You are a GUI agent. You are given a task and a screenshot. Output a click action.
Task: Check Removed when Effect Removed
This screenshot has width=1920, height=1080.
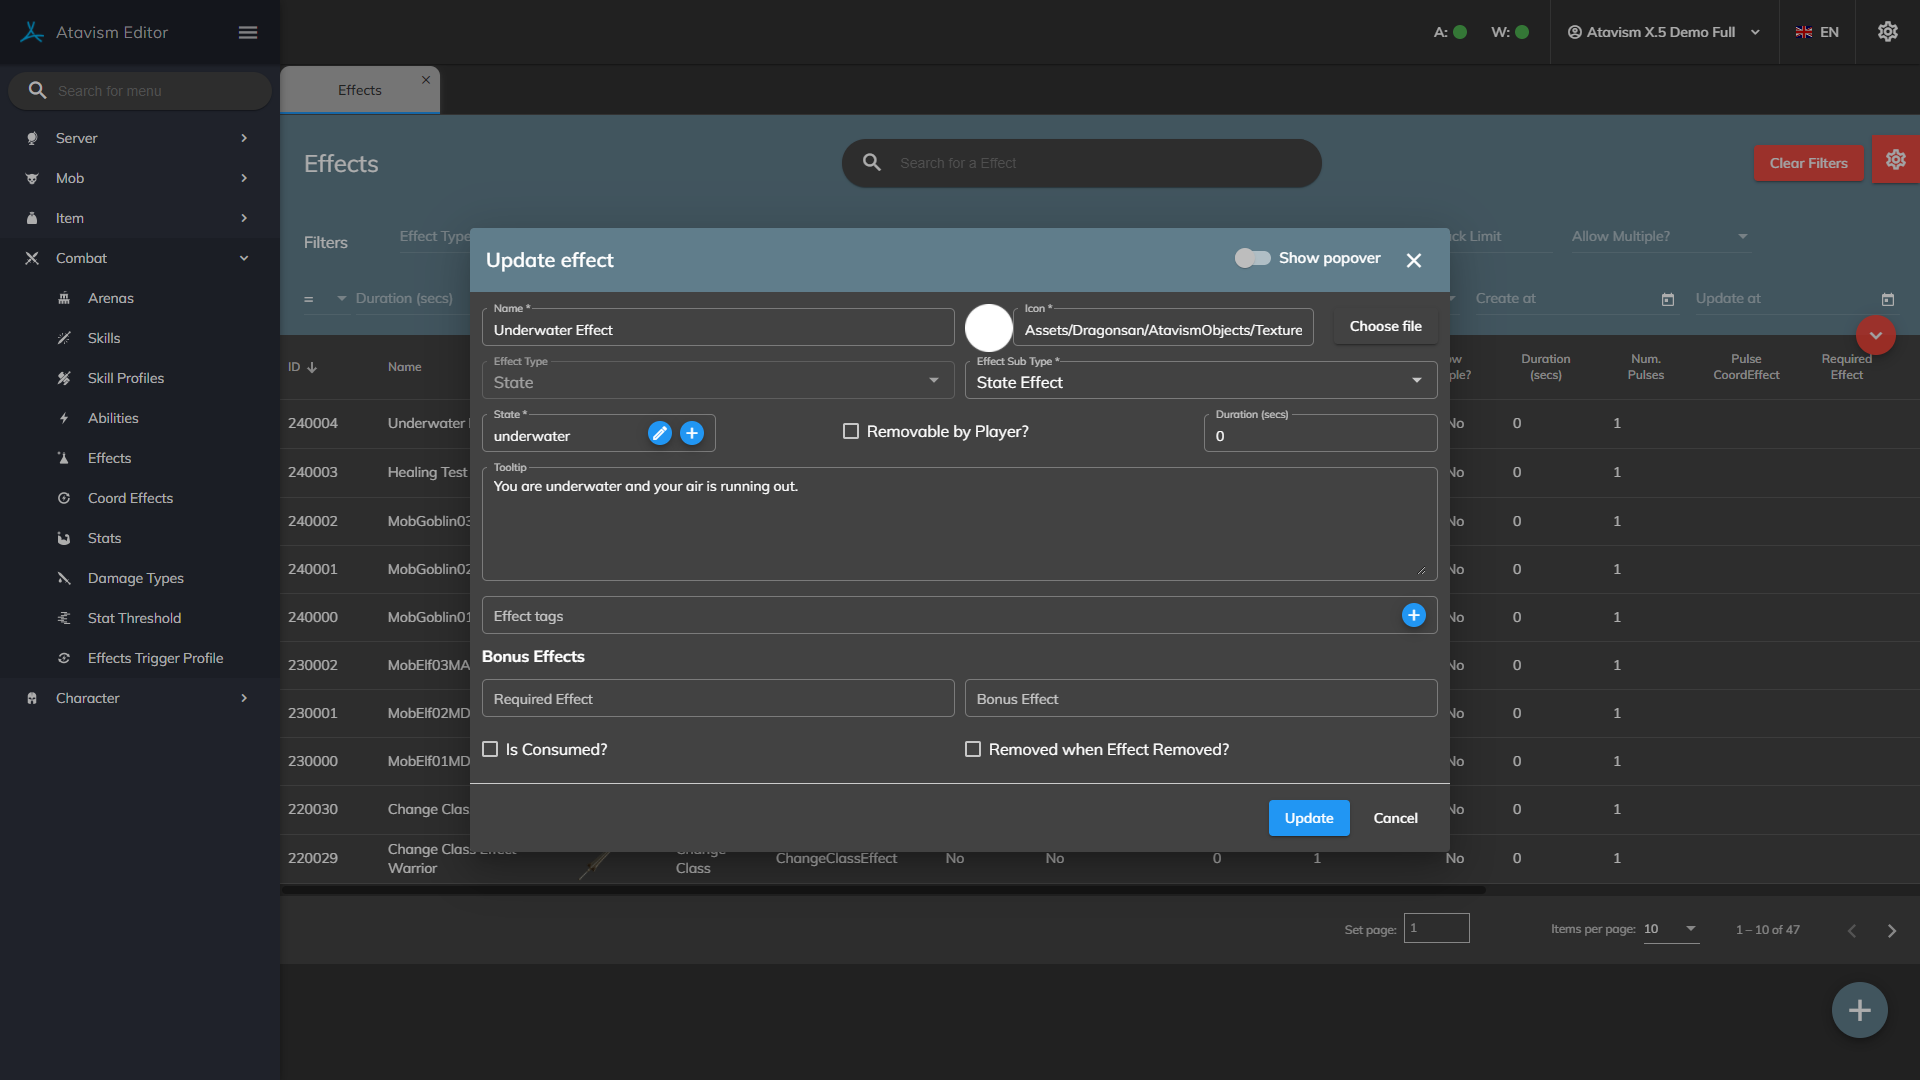tap(973, 749)
